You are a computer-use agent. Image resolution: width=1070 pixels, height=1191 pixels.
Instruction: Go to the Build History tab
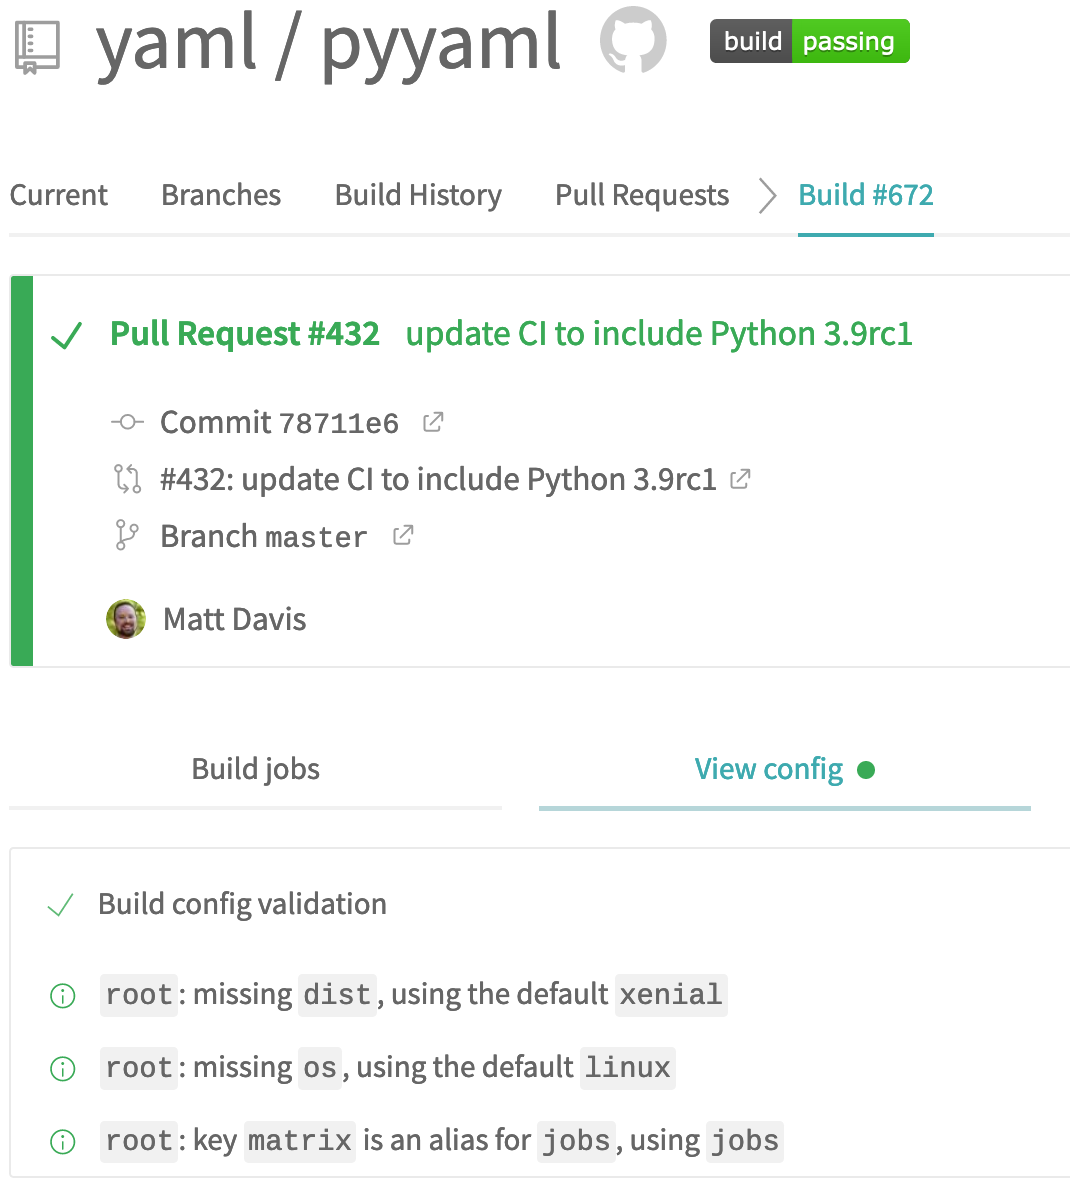(x=418, y=195)
